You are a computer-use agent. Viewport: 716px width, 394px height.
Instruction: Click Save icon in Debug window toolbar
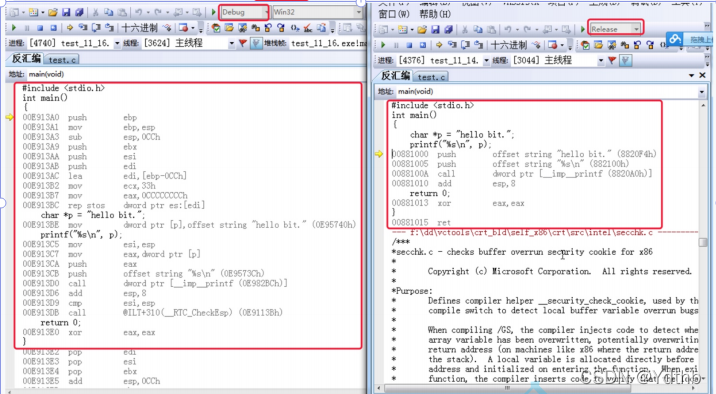[x=66, y=12]
